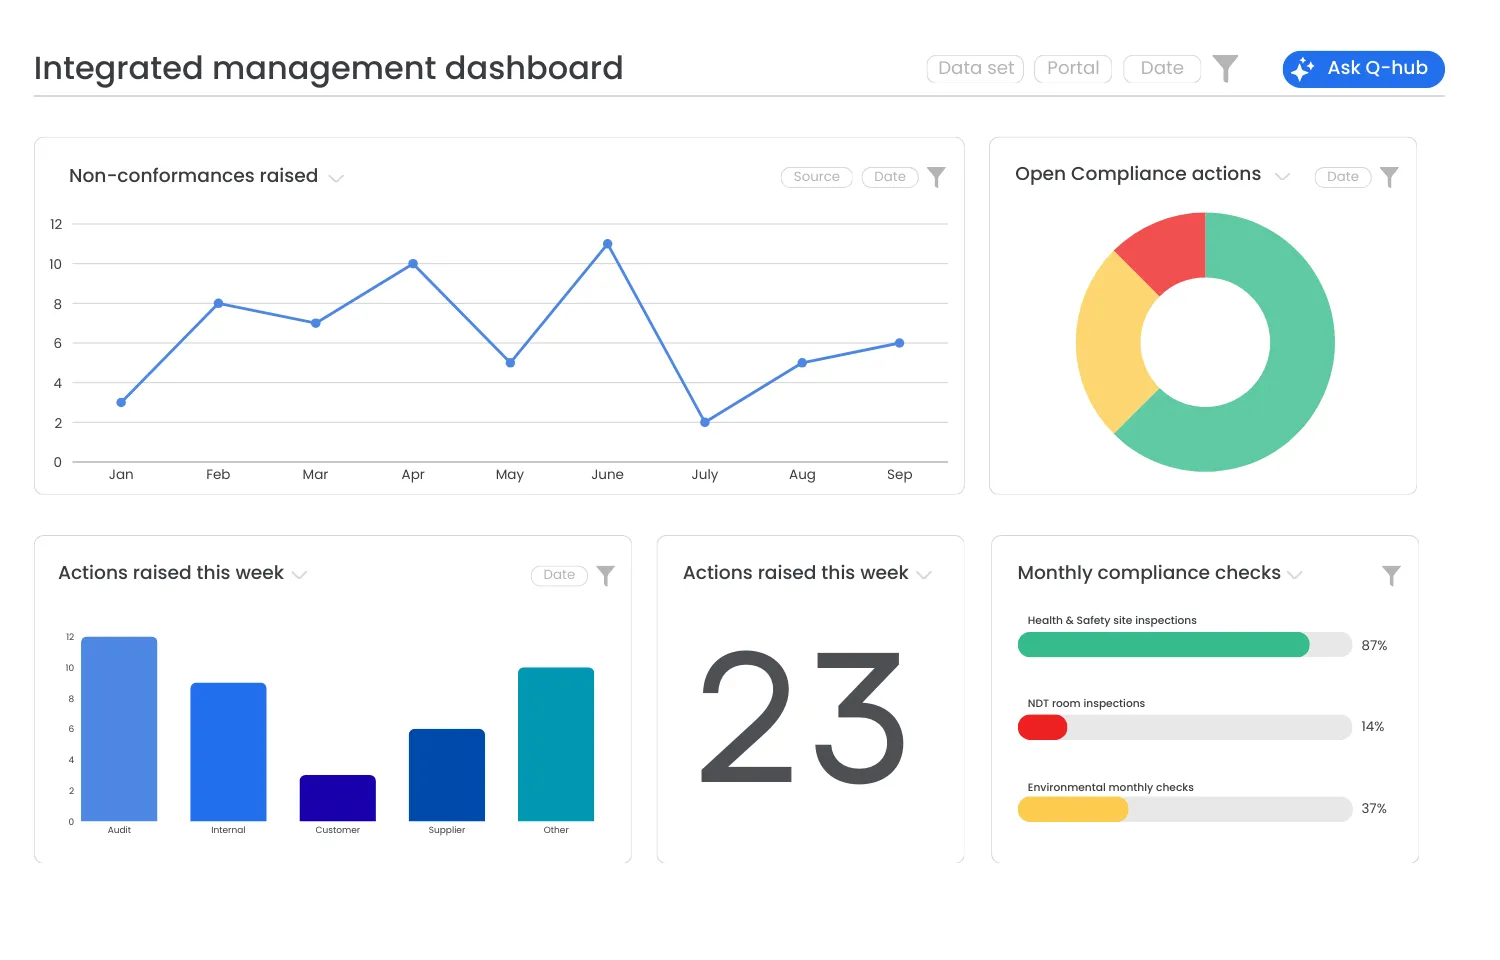This screenshot has height=960, width=1500.
Task: Open the filter icon beside Date pill
Action: [1226, 69]
